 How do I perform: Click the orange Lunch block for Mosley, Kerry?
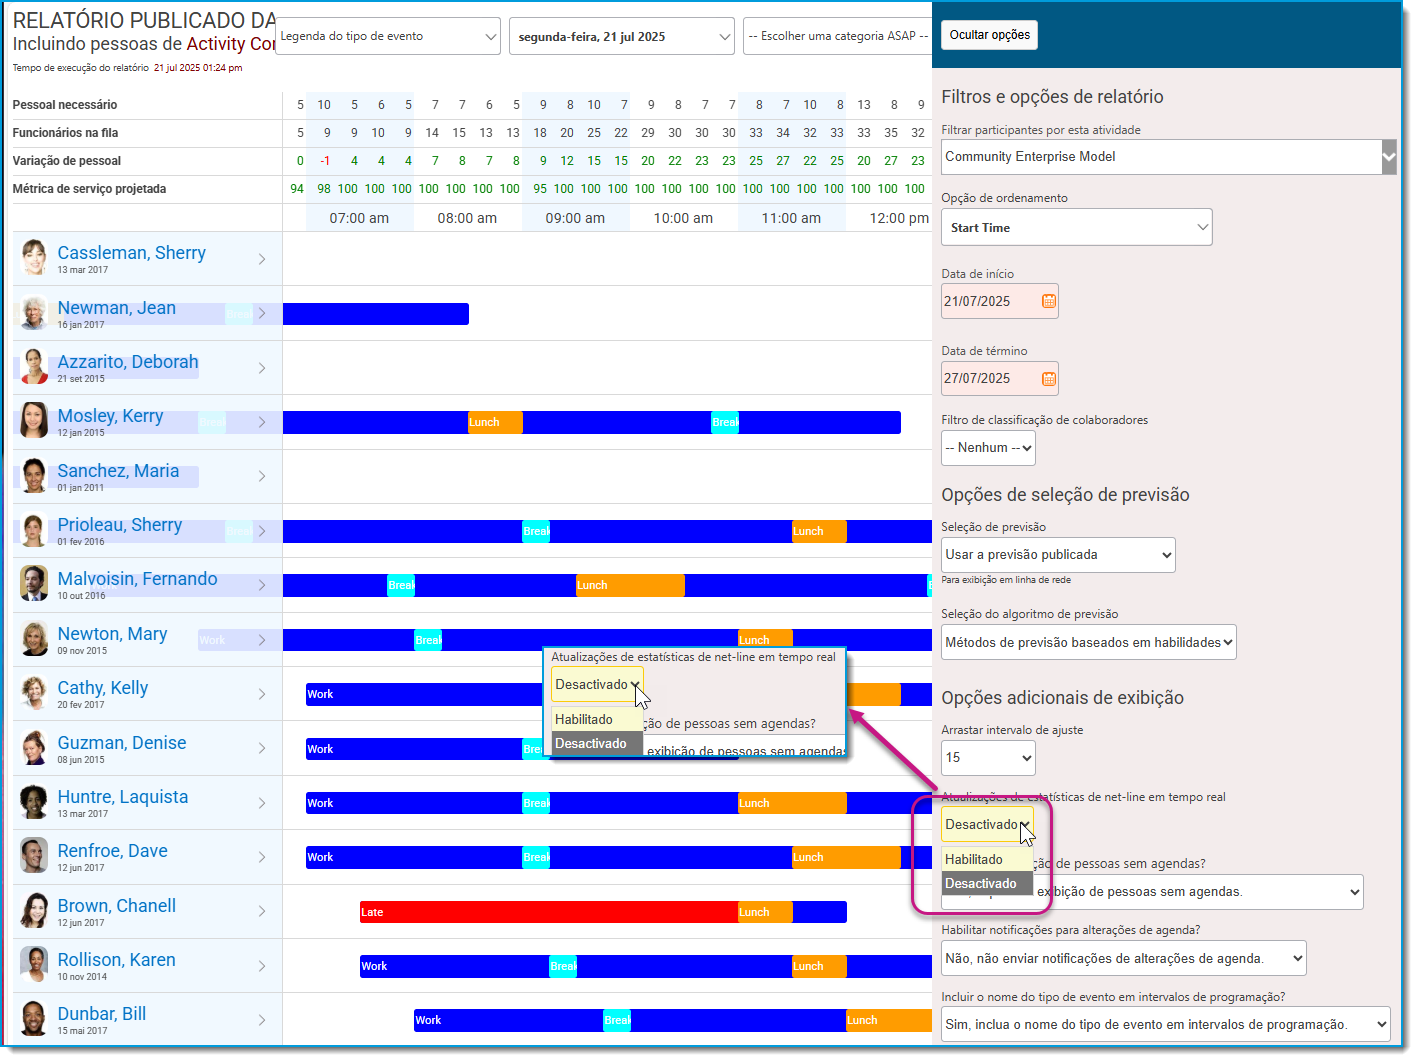coord(495,422)
